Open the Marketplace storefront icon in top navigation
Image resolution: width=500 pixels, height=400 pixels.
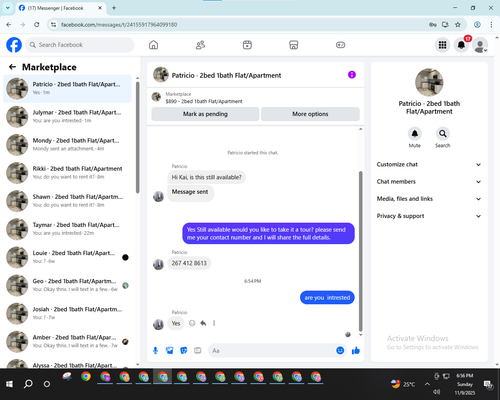tap(294, 45)
